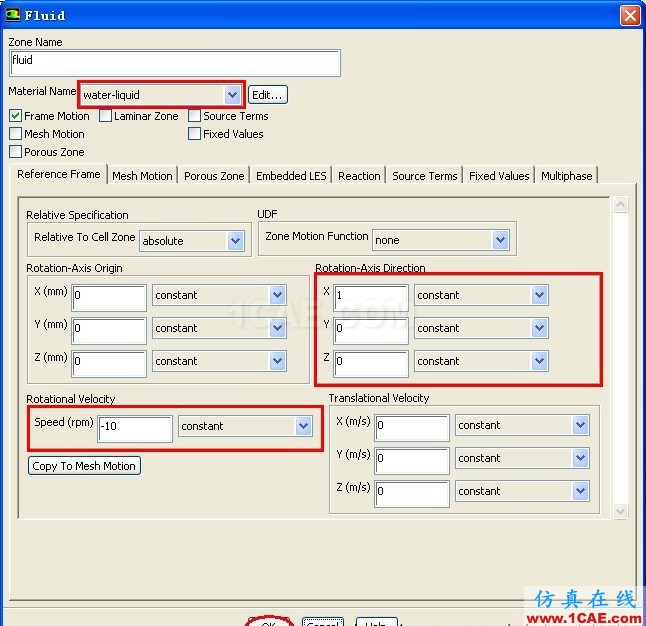Screen dimensions: 646x626
Task: Click the panel scrollbar up arrow
Action: coord(620,204)
